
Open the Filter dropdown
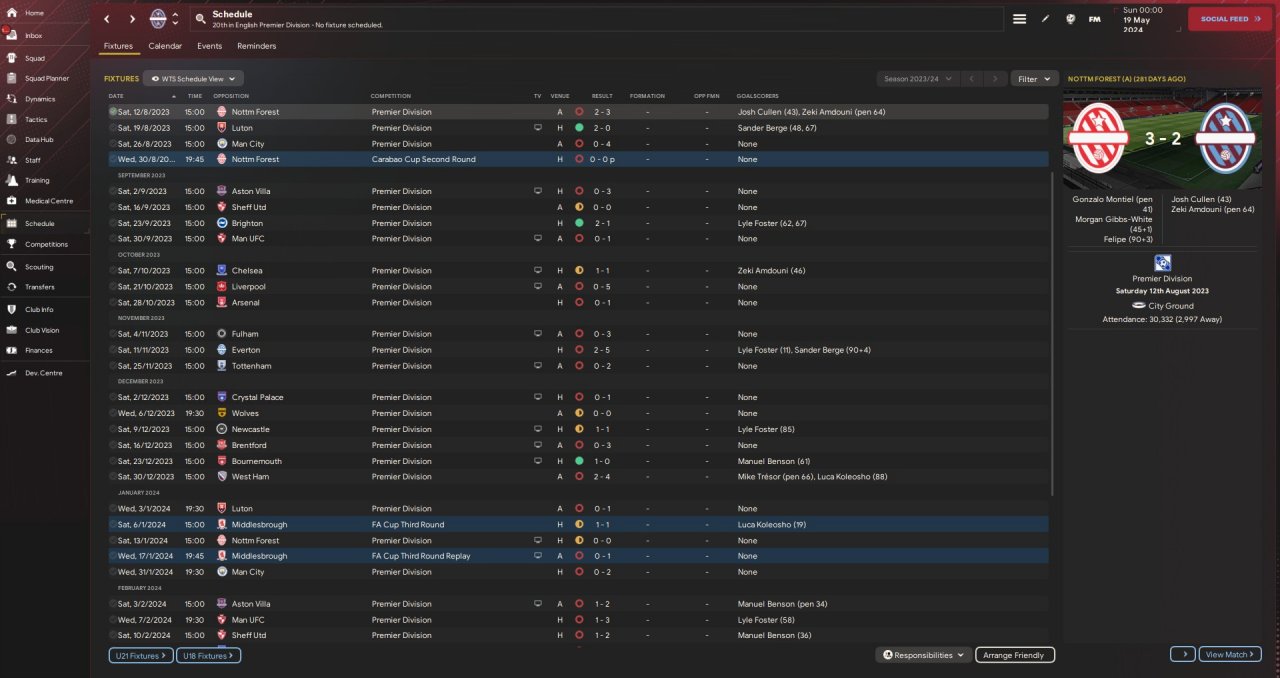[1034, 78]
